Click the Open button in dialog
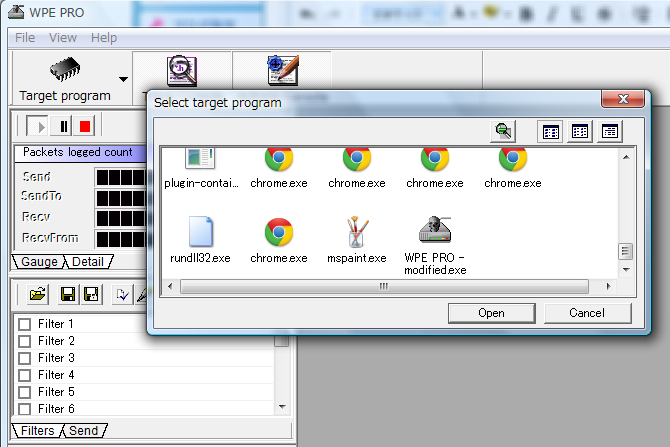670x447 pixels. [491, 313]
